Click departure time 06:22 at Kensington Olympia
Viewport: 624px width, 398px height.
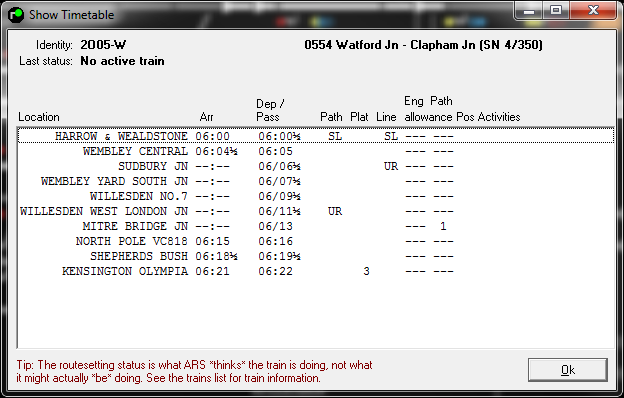click(275, 271)
